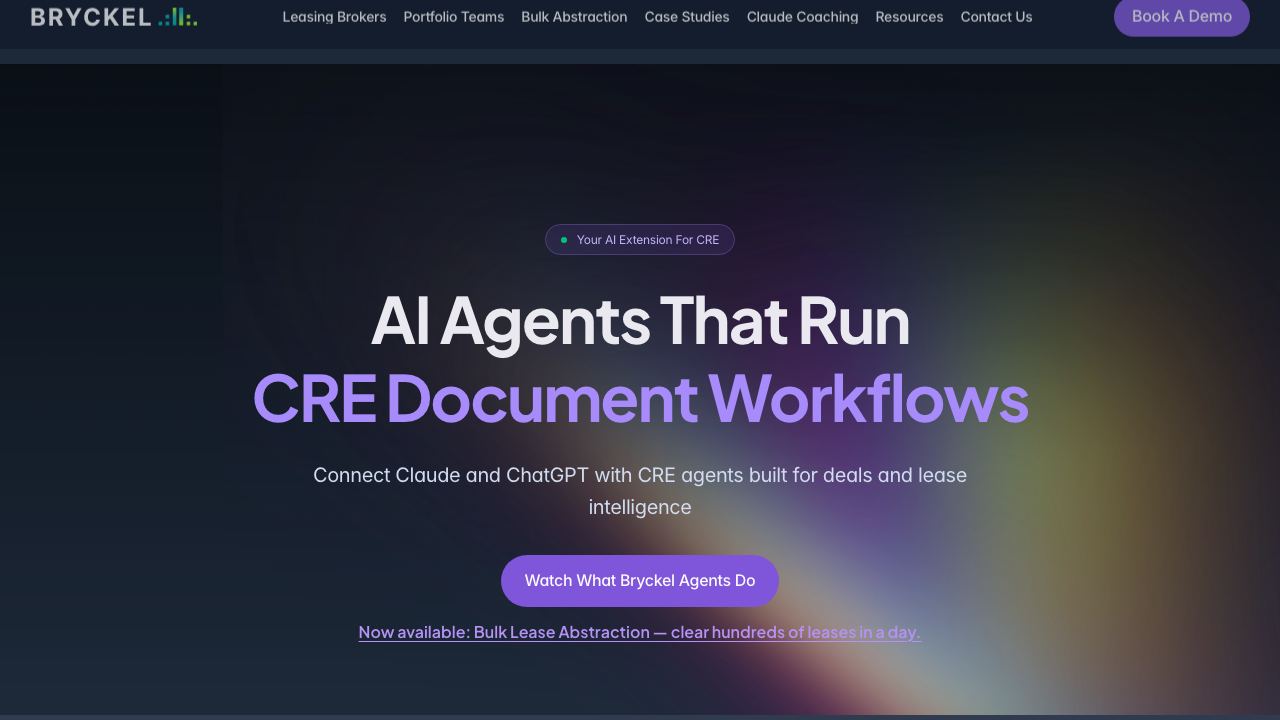Click the 'AI Agents That Run' heading
1280x720 pixels.
click(640, 321)
